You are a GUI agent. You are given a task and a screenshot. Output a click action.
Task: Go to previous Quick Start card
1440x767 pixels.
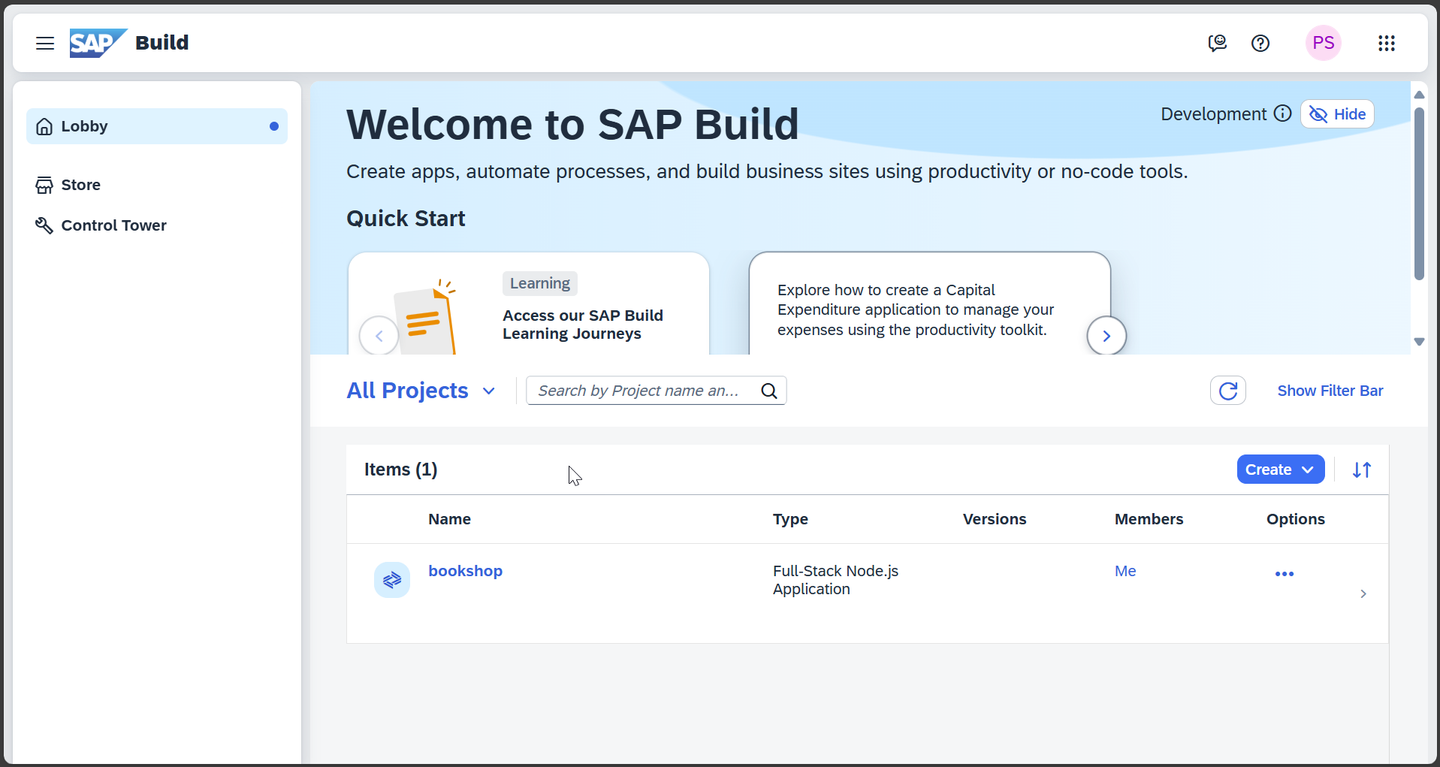point(379,336)
